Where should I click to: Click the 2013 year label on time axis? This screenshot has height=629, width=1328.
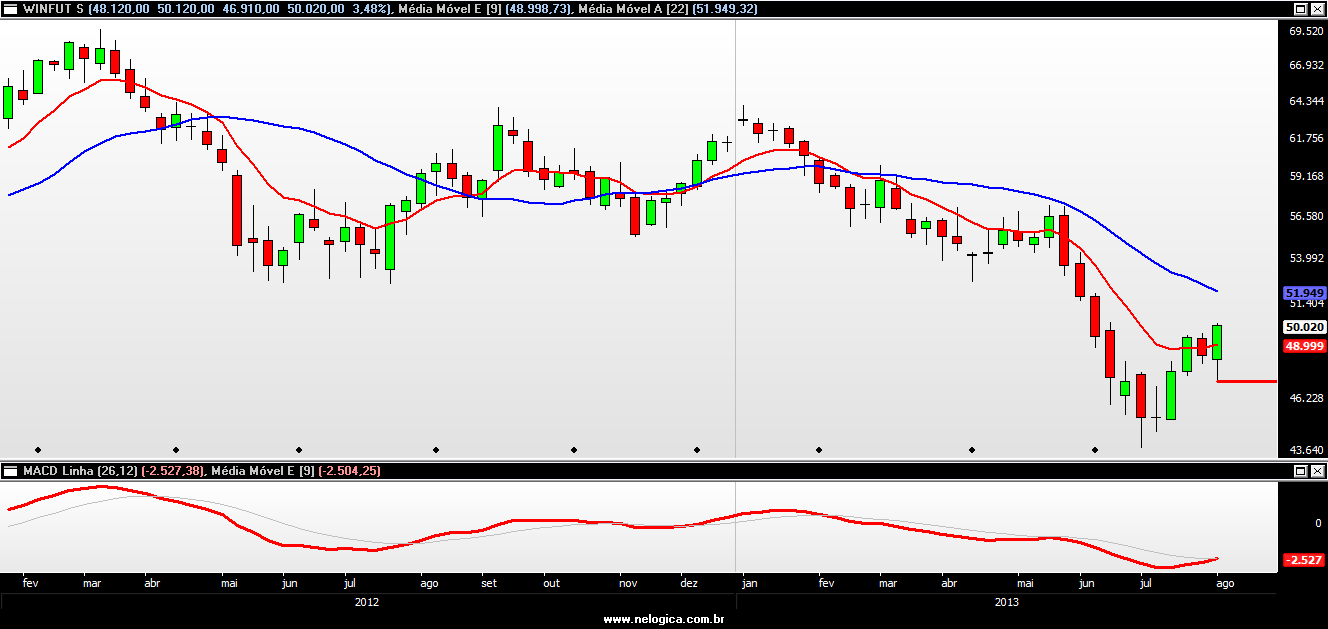[1007, 602]
